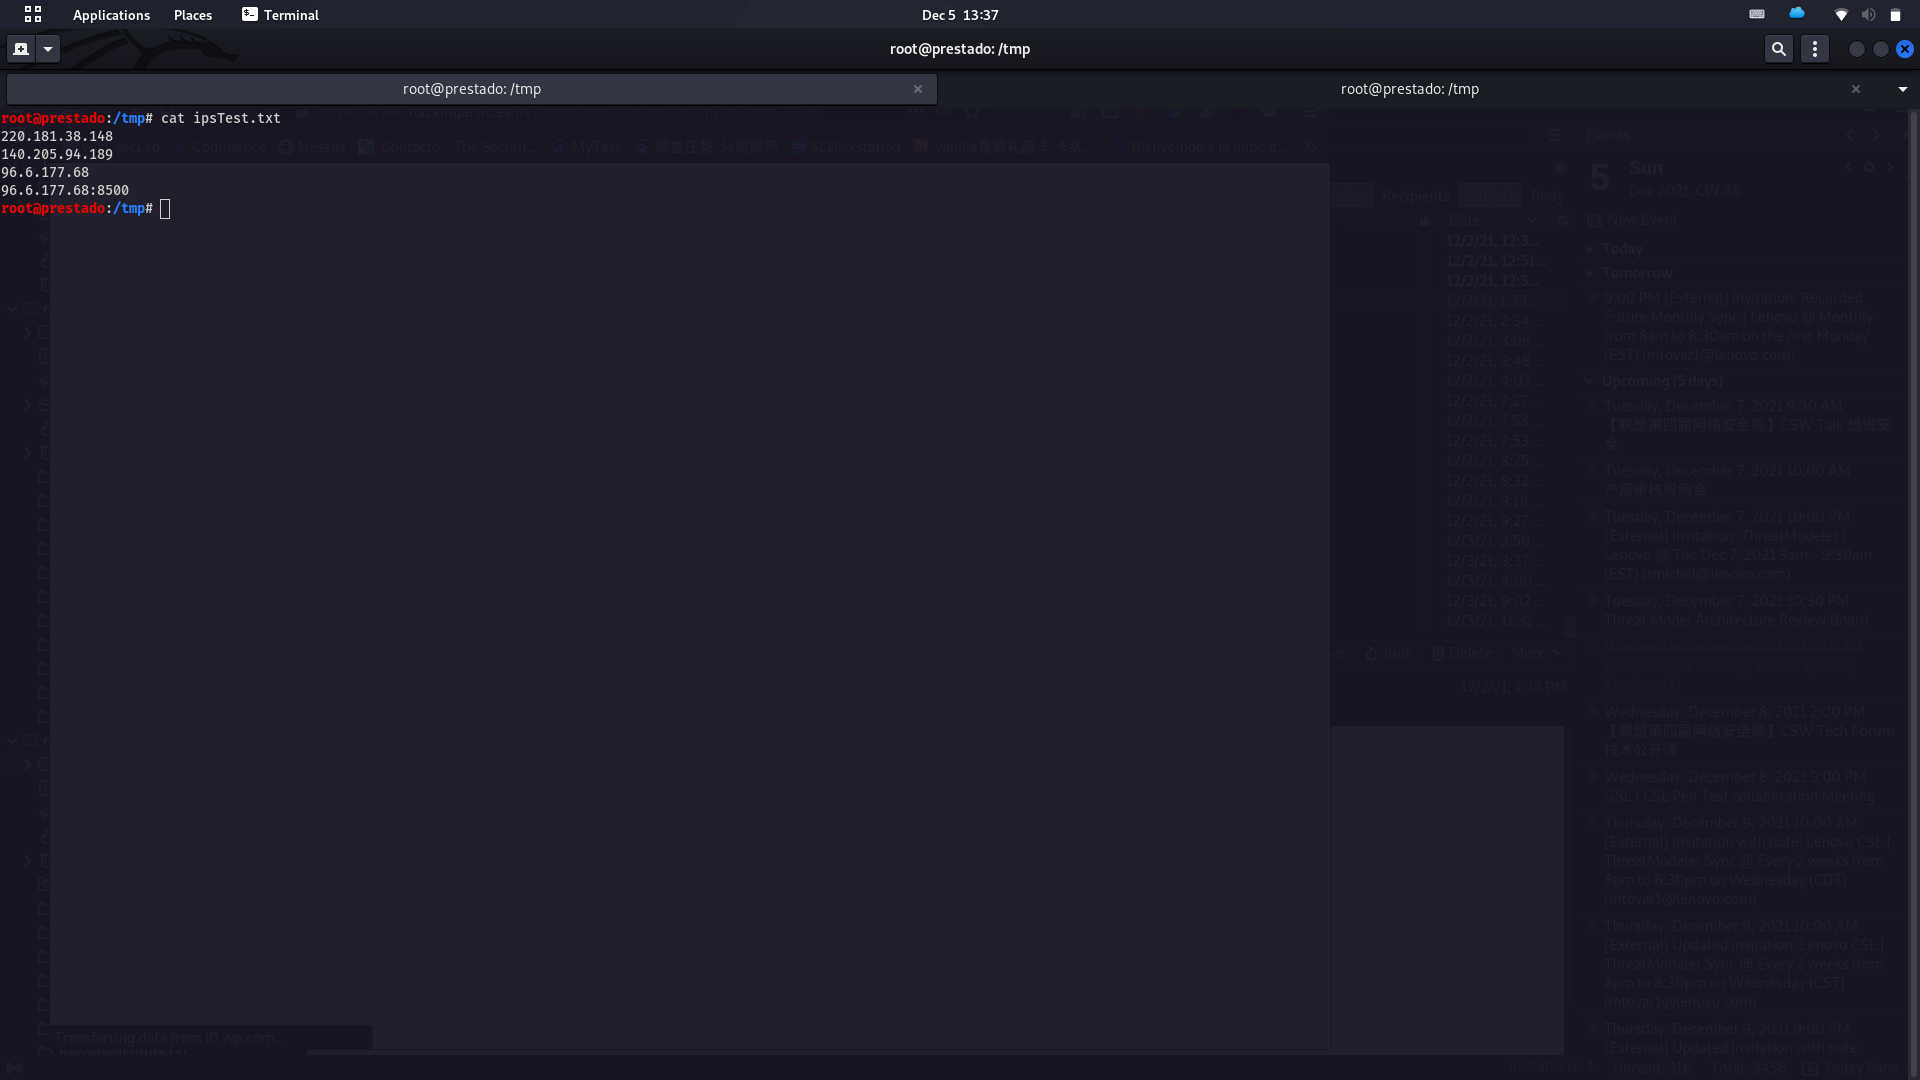Image resolution: width=1920 pixels, height=1080 pixels.
Task: Open the tab overflow arrow on the right
Action: click(x=1904, y=88)
